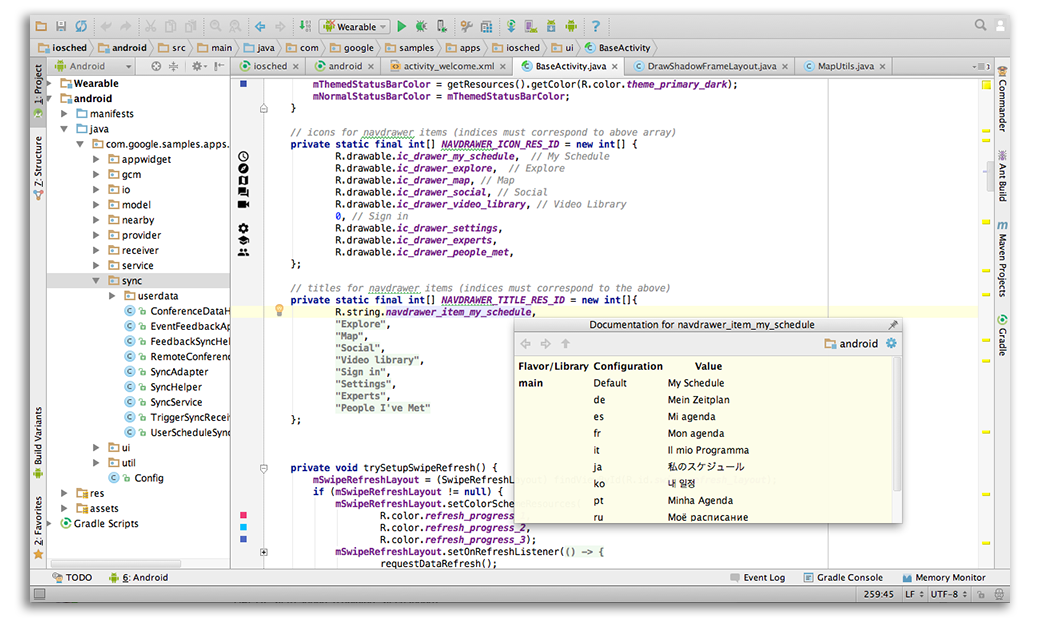The image size is (1040, 633).
Task: Click the Synchronize refresh toolbar icon
Action: pos(81,27)
